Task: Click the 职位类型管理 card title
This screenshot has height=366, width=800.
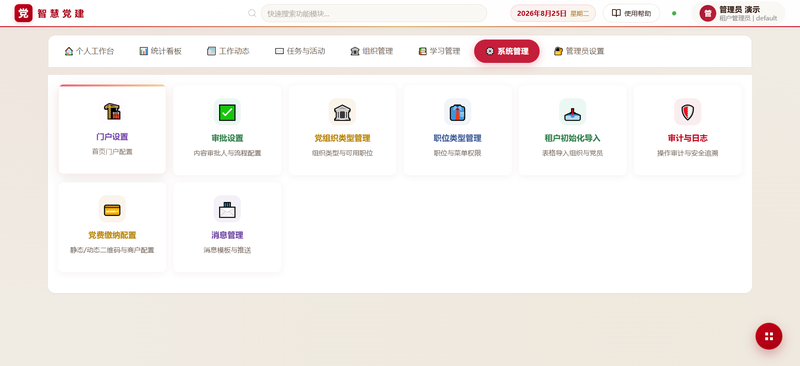Action: [458, 138]
